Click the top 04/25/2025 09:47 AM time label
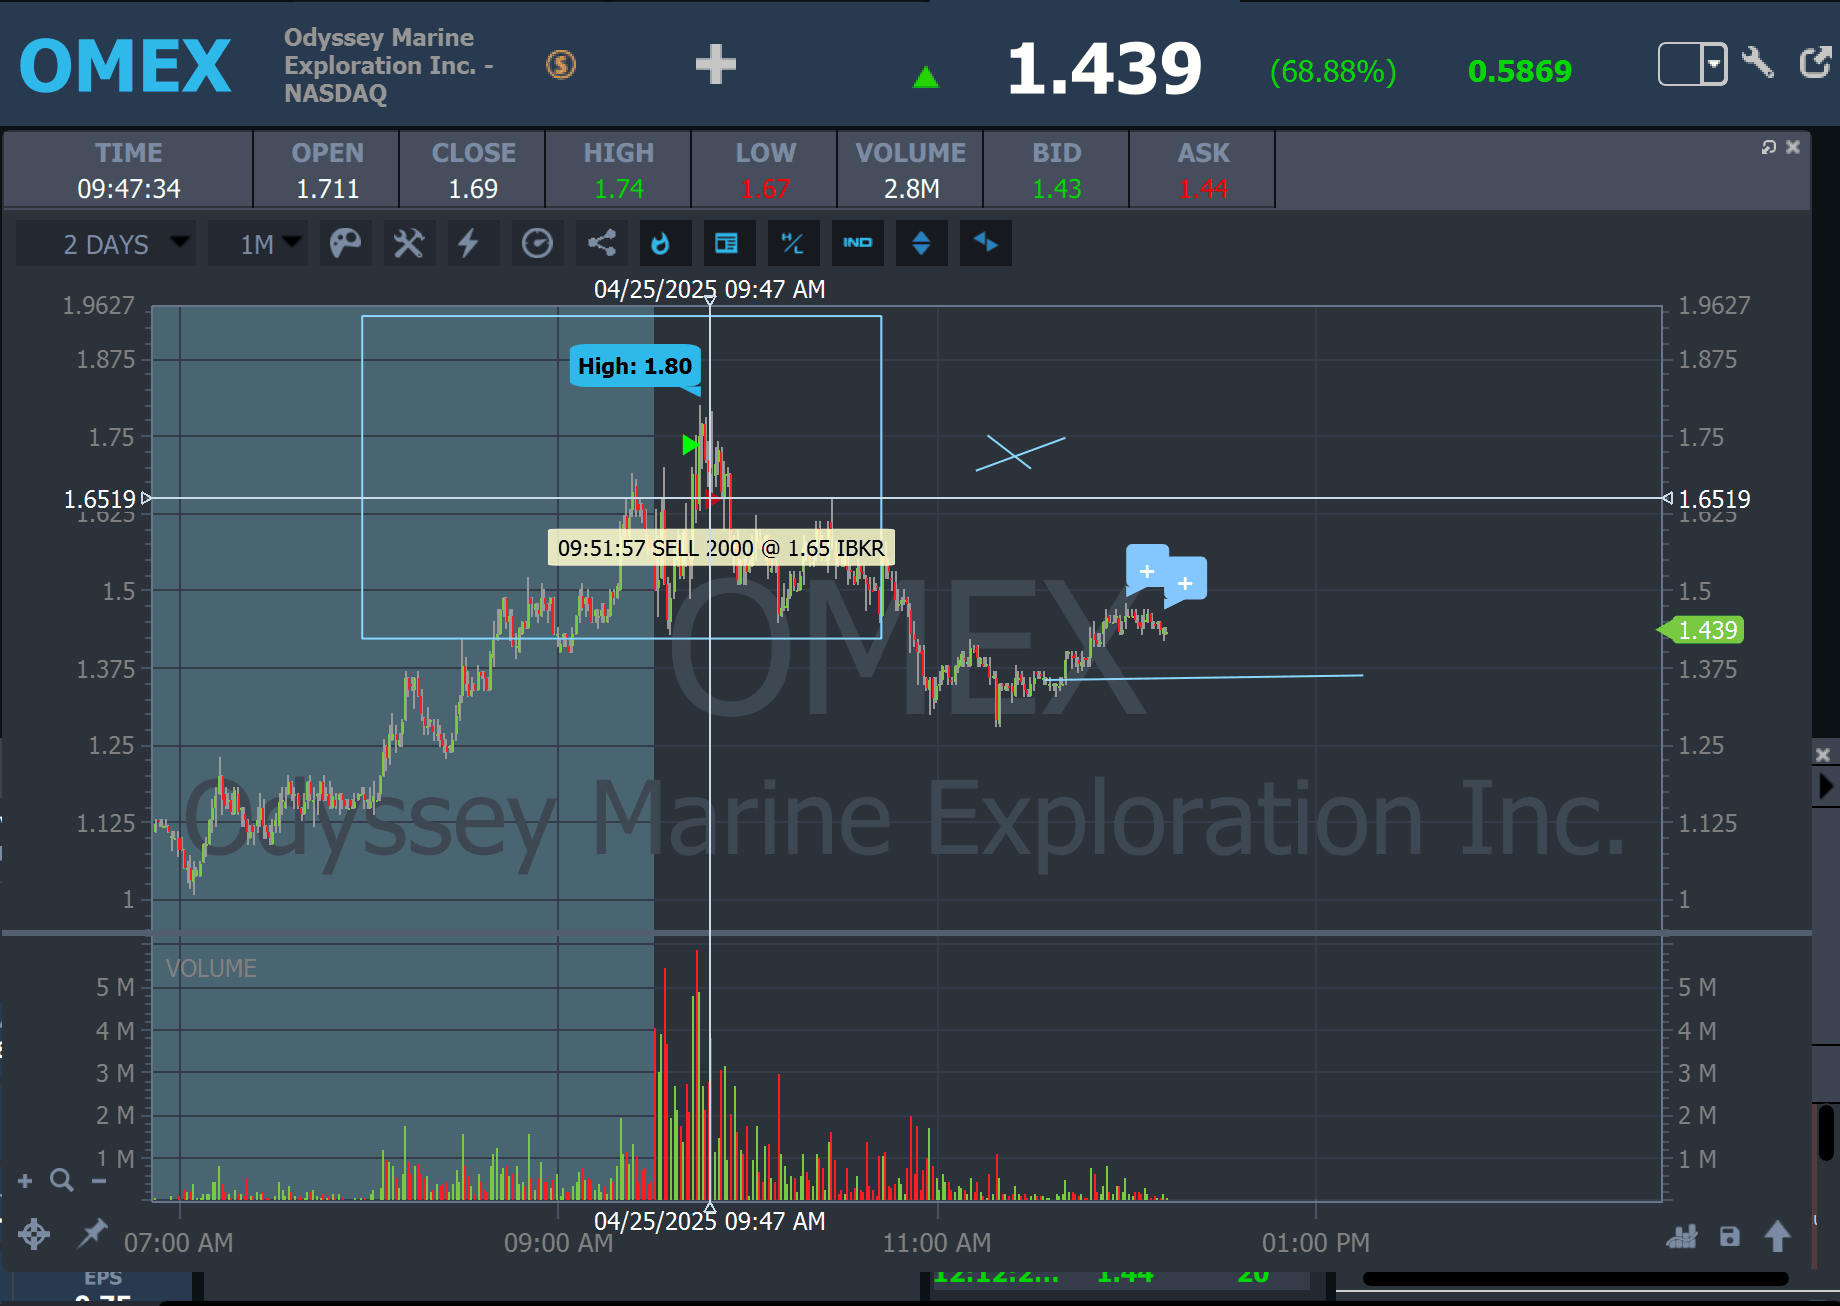1840x1306 pixels. 710,289
